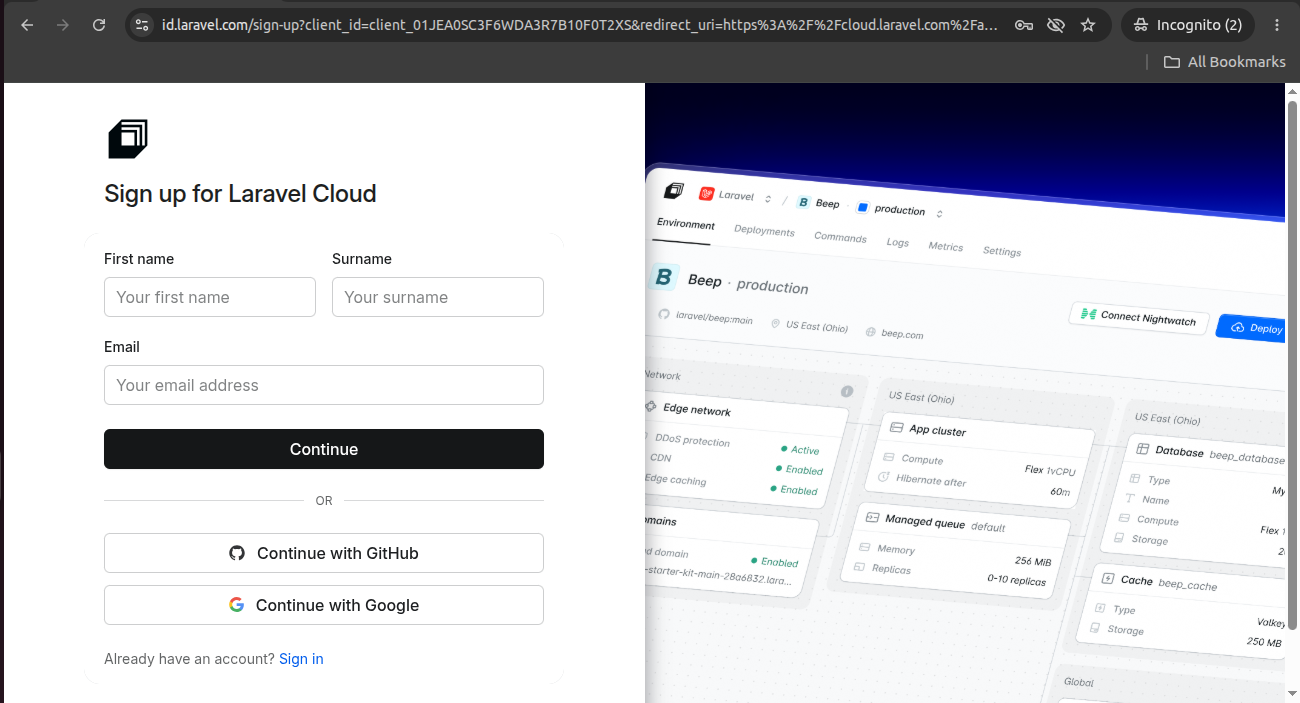Viewport: 1300px width, 703px height.
Task: Bookmark this page with the star icon
Action: click(x=1088, y=25)
